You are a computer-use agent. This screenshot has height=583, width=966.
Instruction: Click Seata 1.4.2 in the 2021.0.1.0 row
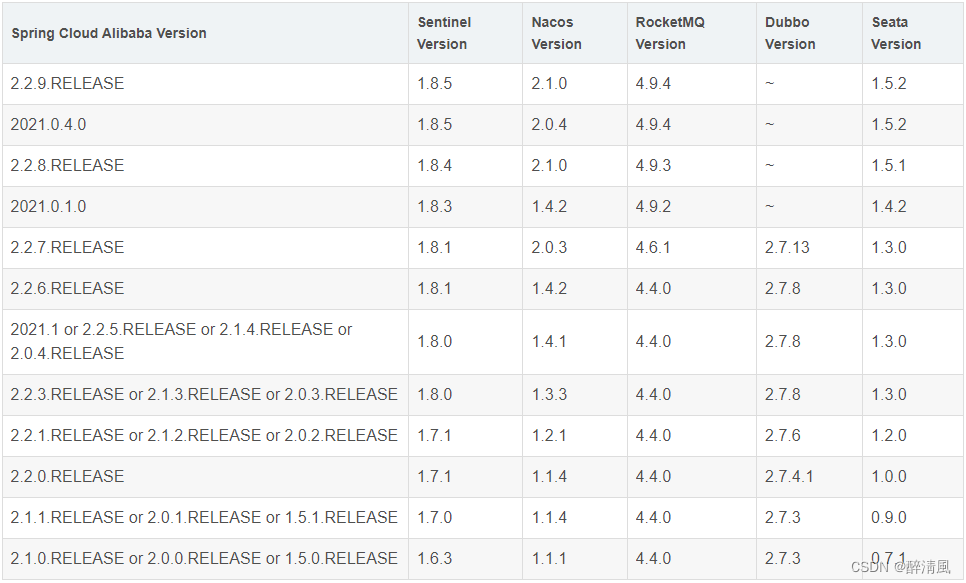pos(889,206)
